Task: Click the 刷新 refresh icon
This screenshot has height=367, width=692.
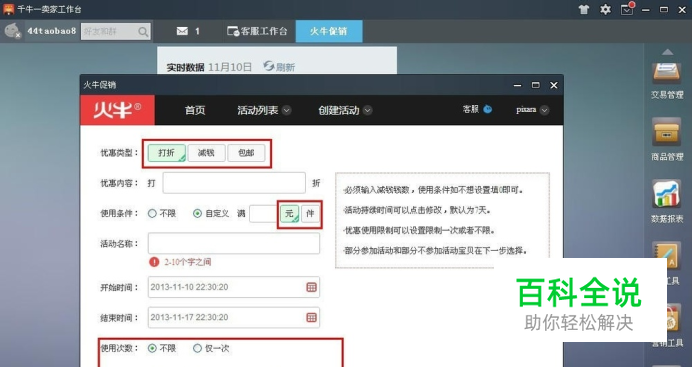Action: click(268, 66)
